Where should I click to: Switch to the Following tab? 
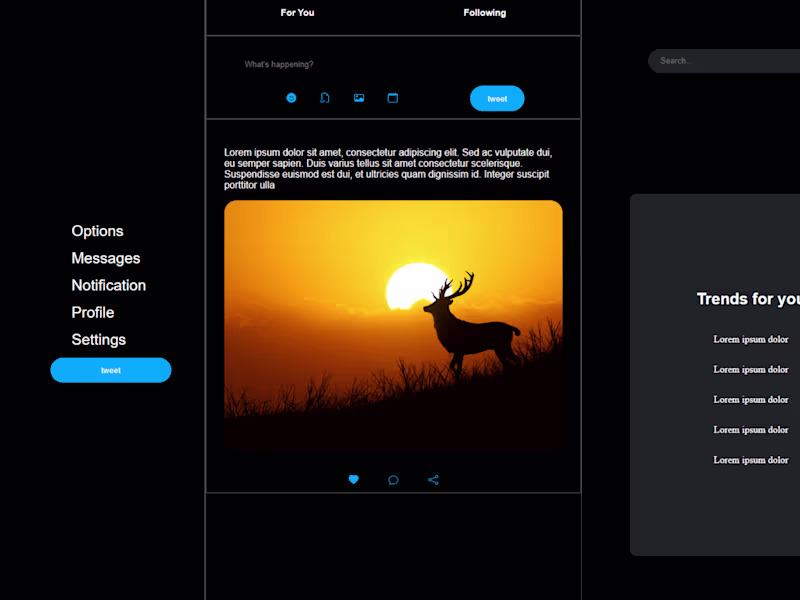click(485, 13)
